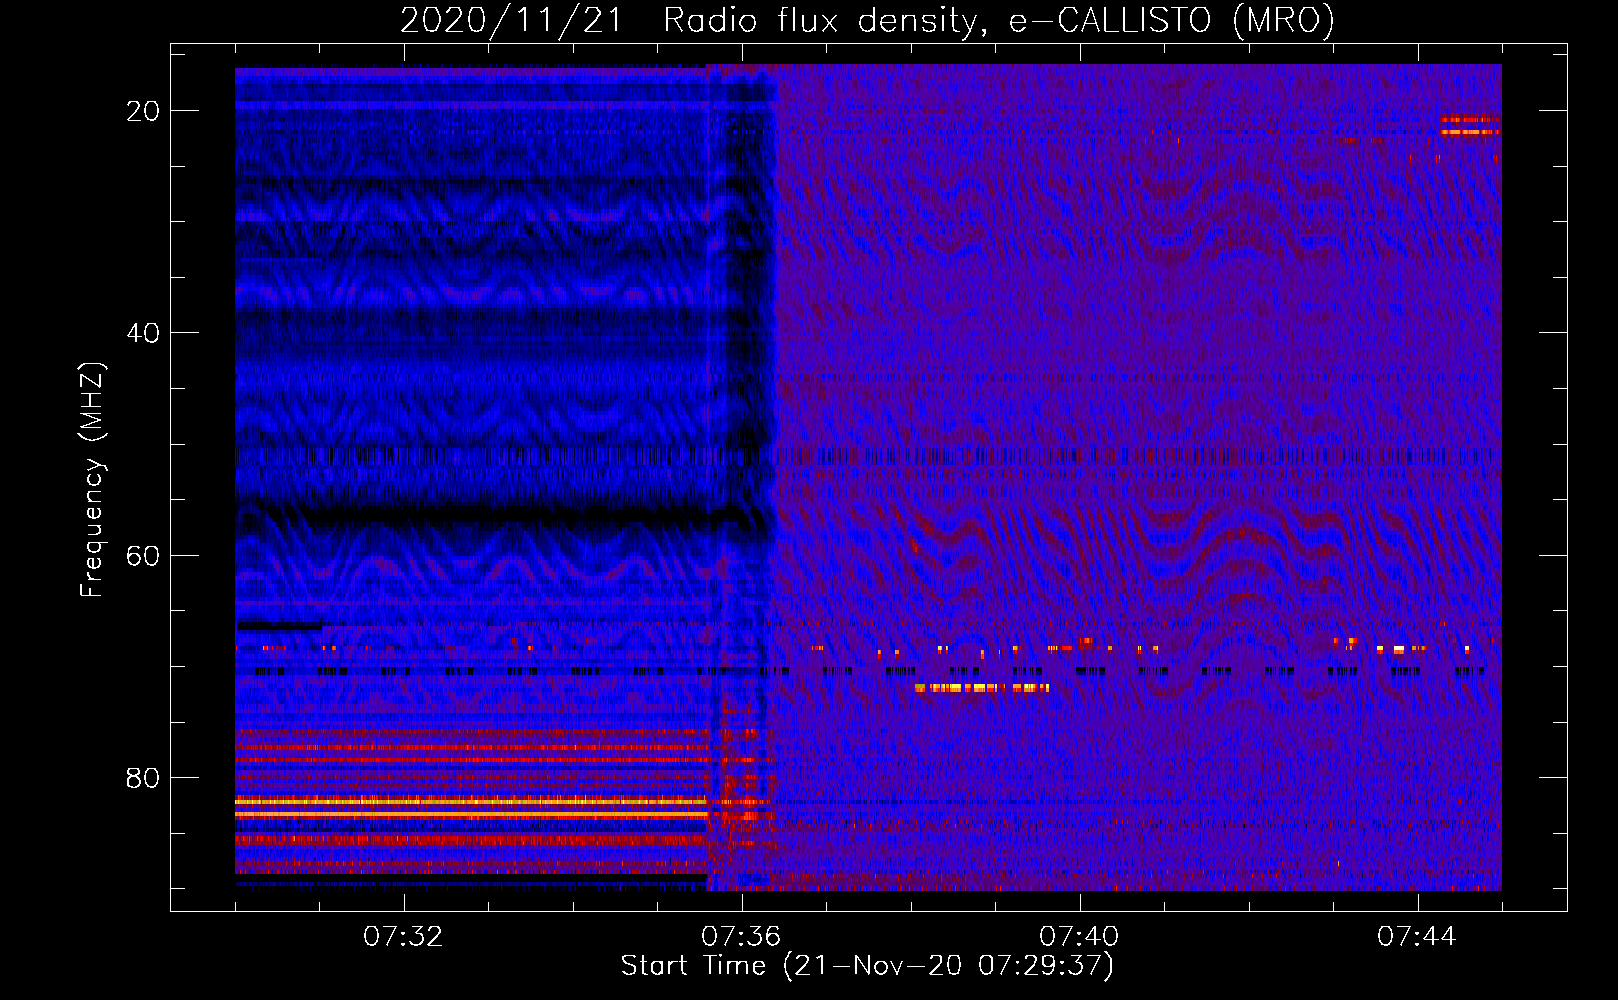Click the bright yellow emission band near 82 MHz
This screenshot has height=1000, width=1618.
tap(471, 801)
